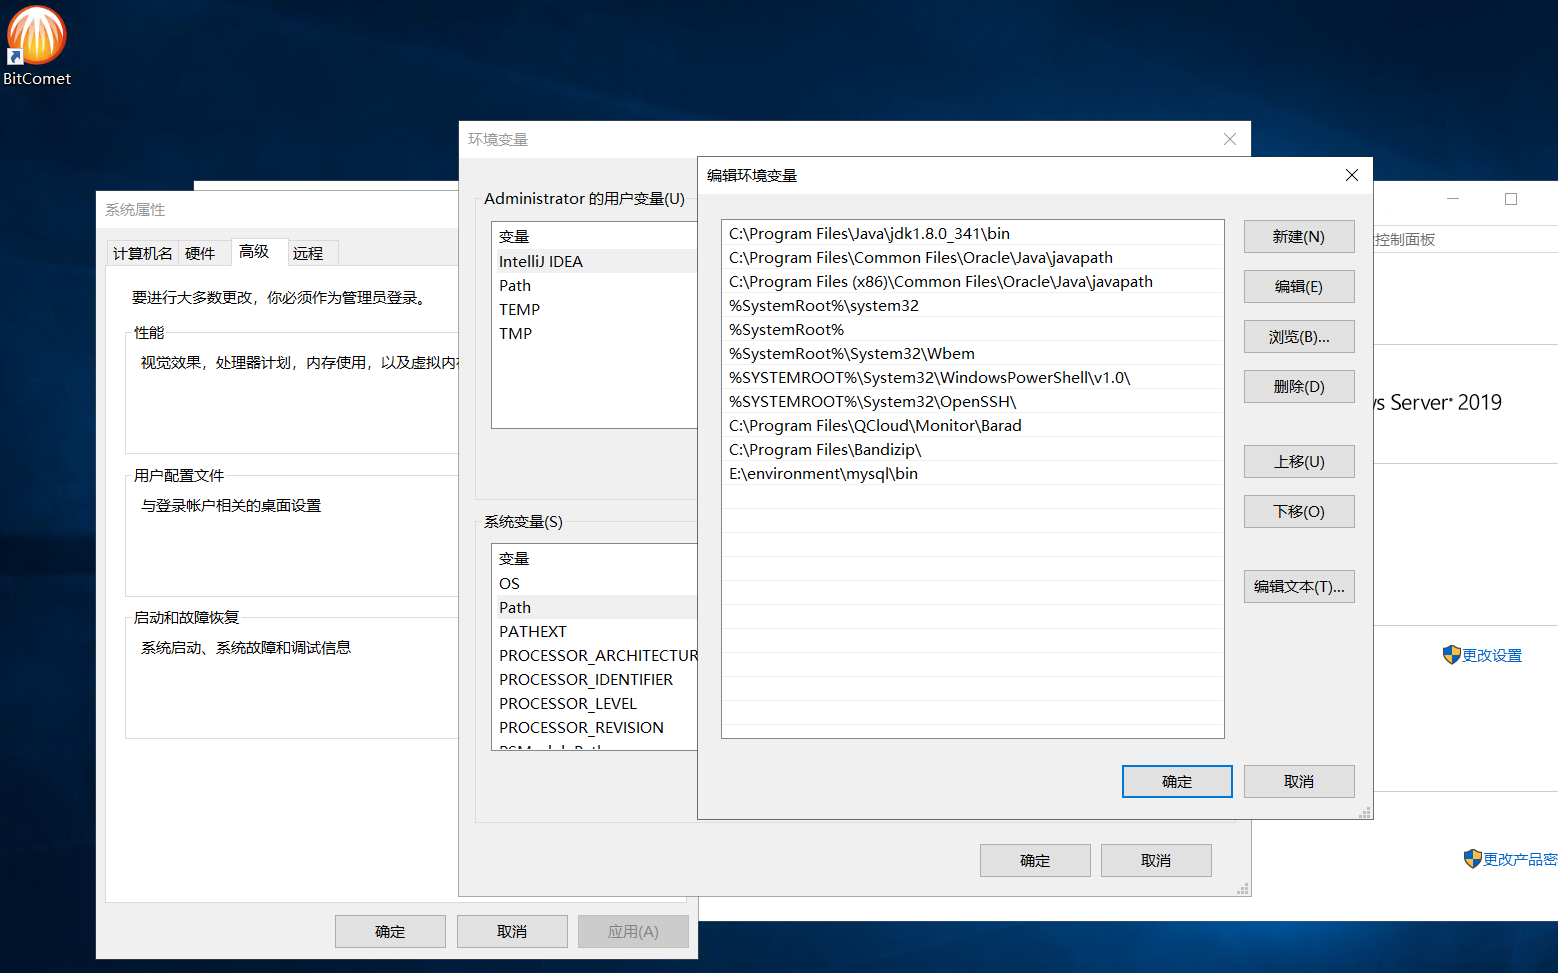
Task: Open 编辑文本(T)... editor
Action: pyautogui.click(x=1298, y=587)
